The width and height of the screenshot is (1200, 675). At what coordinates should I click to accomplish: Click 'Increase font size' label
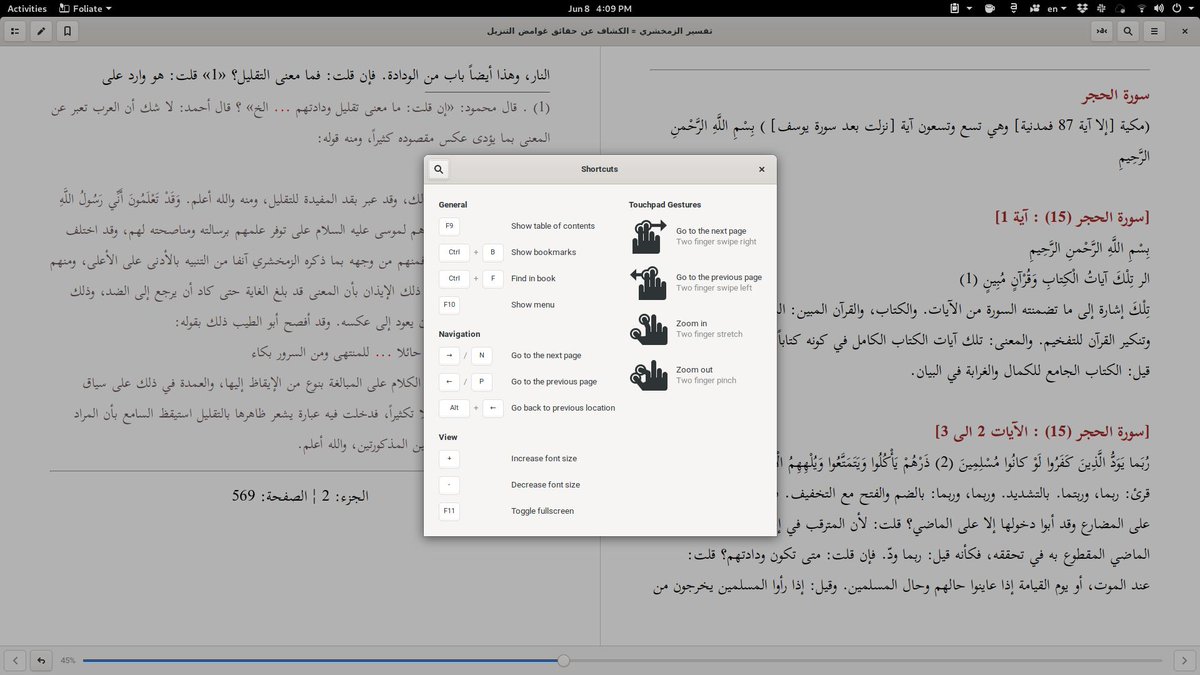pos(544,458)
